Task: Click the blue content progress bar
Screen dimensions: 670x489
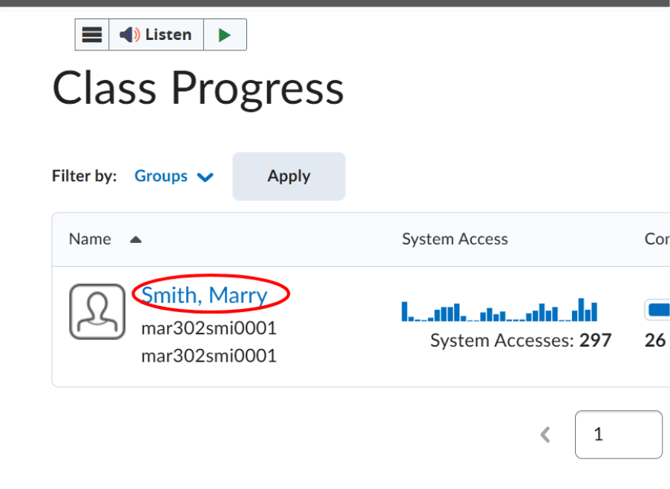Action: tap(658, 310)
